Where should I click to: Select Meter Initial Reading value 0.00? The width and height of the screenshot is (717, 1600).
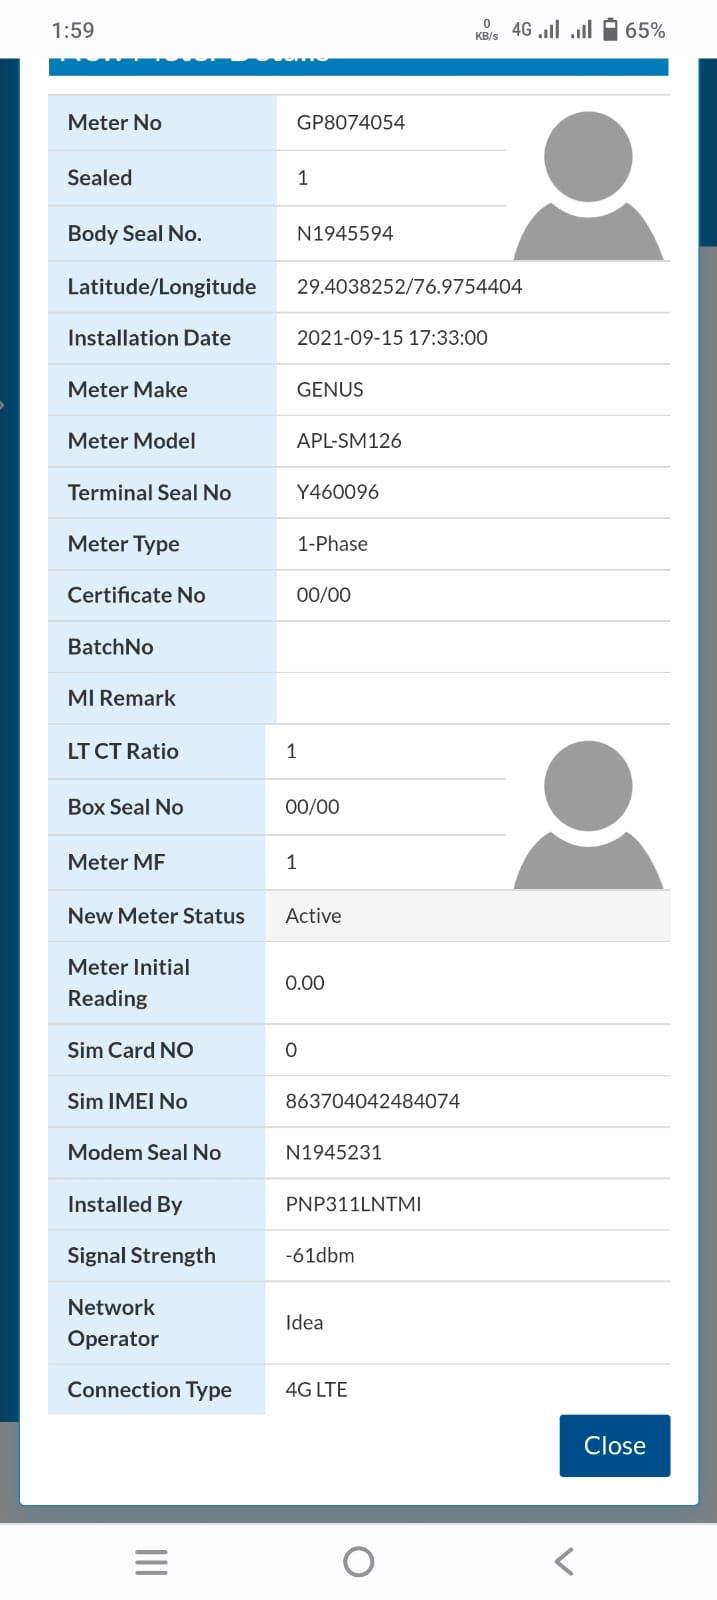[x=305, y=982]
